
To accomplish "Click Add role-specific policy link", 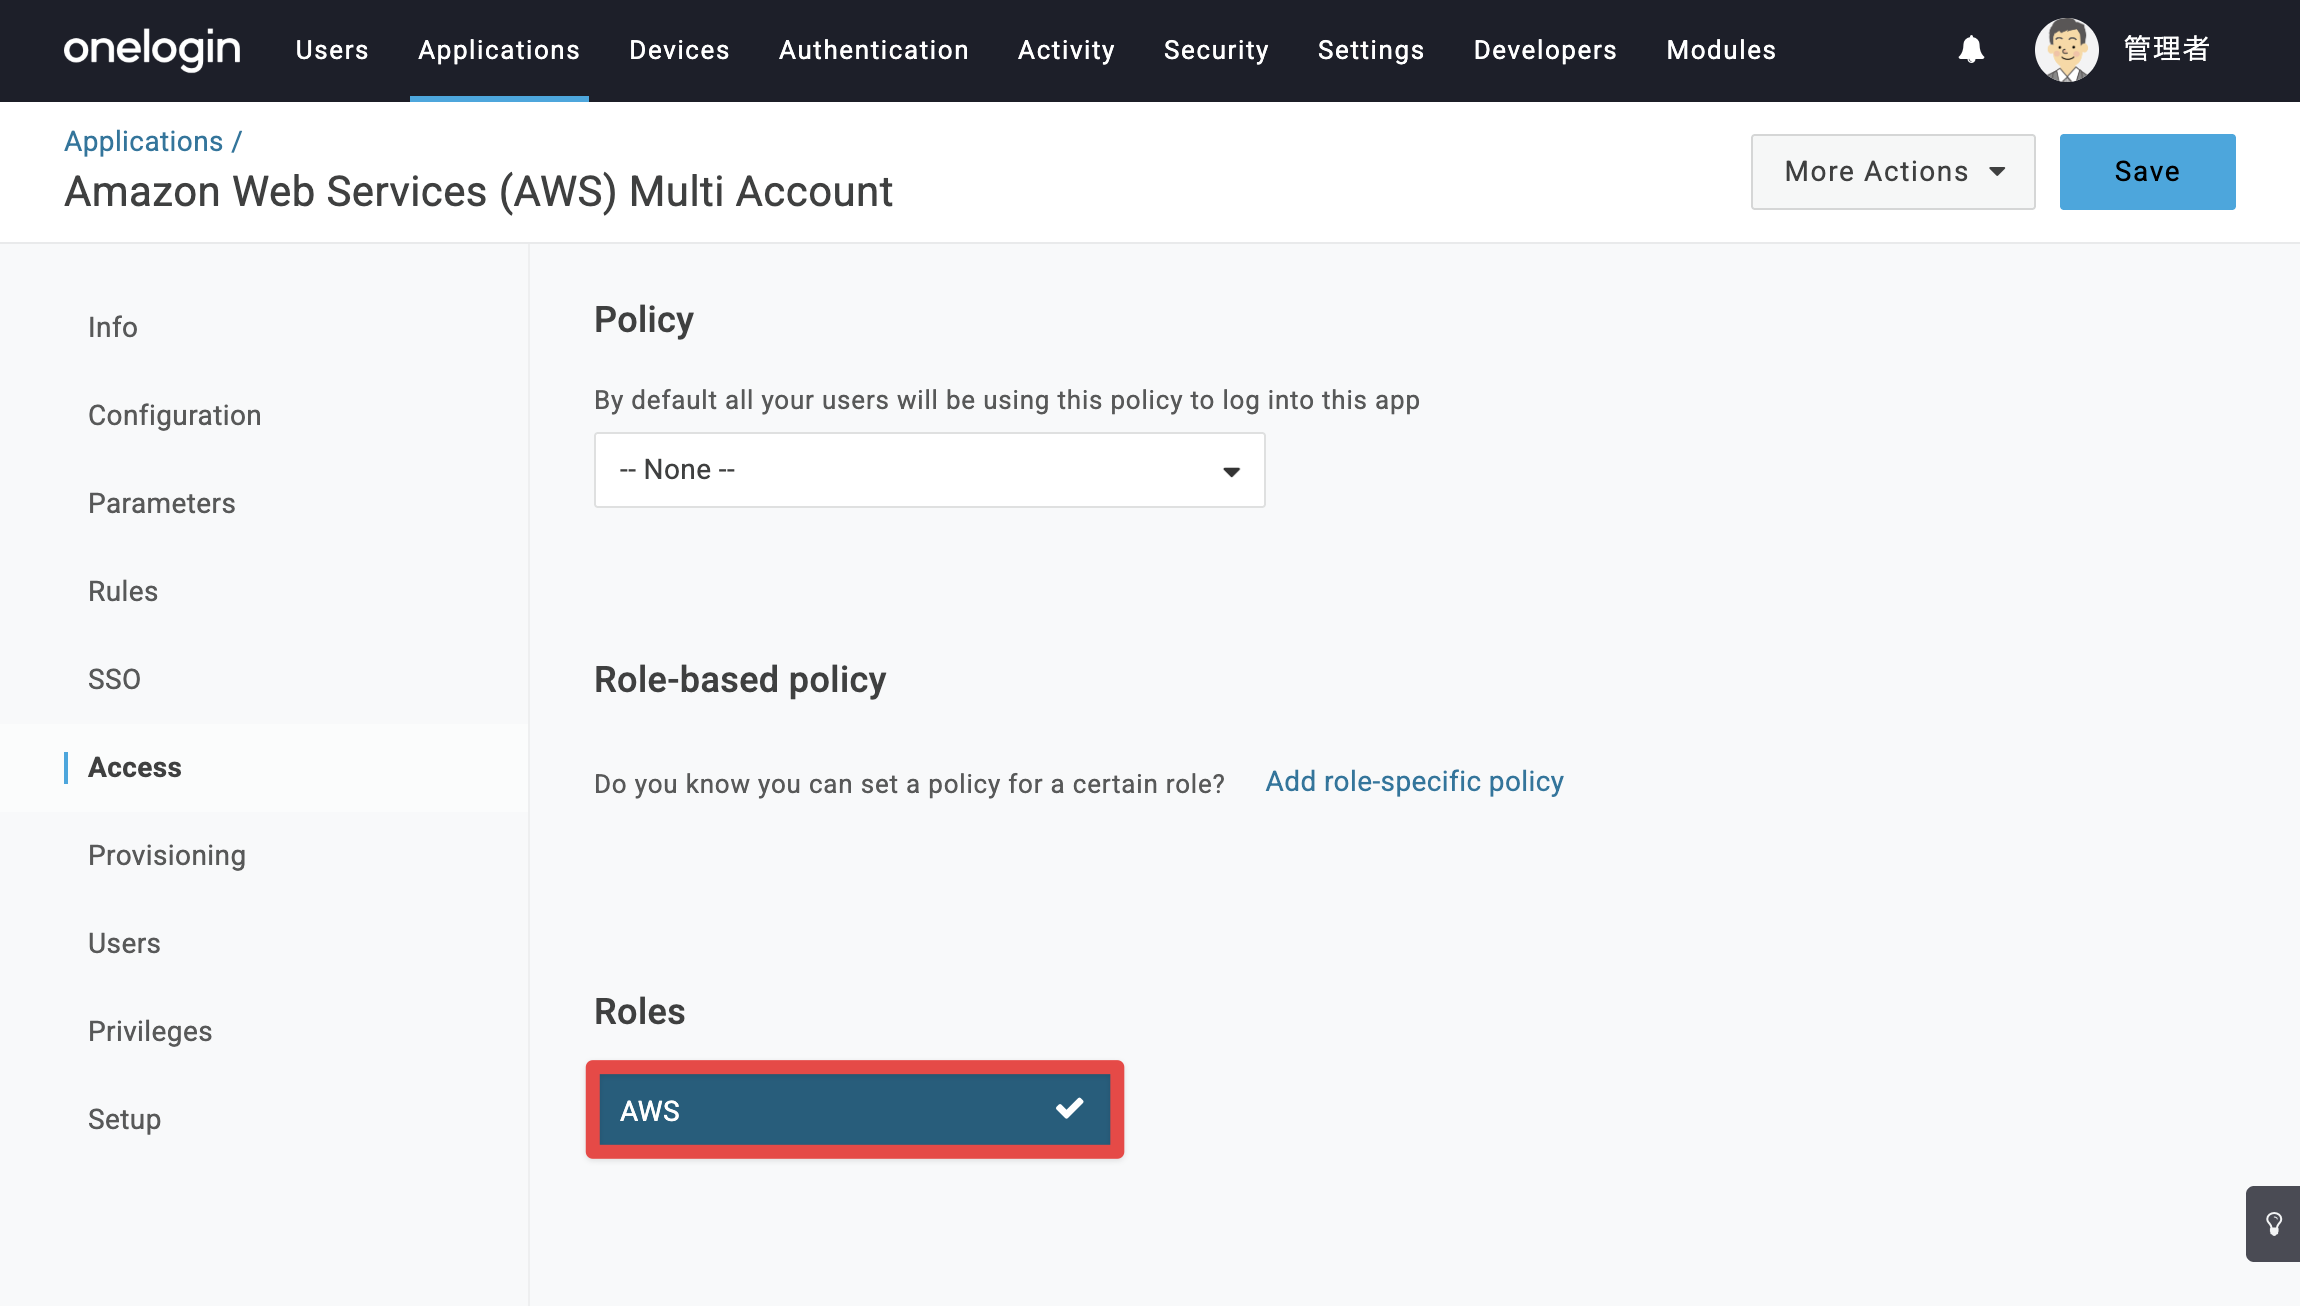I will tap(1415, 782).
